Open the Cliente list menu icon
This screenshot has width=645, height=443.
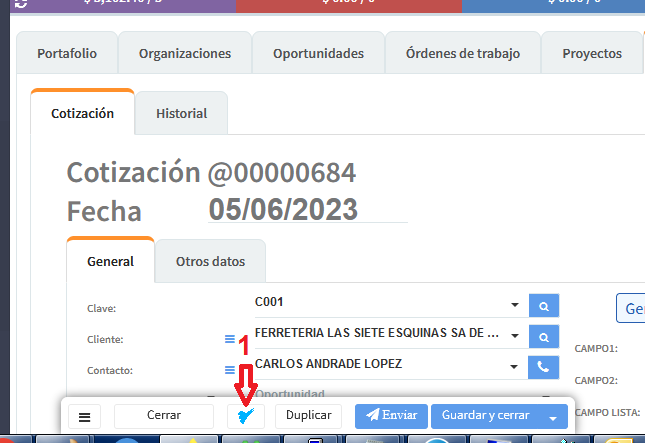(230, 339)
